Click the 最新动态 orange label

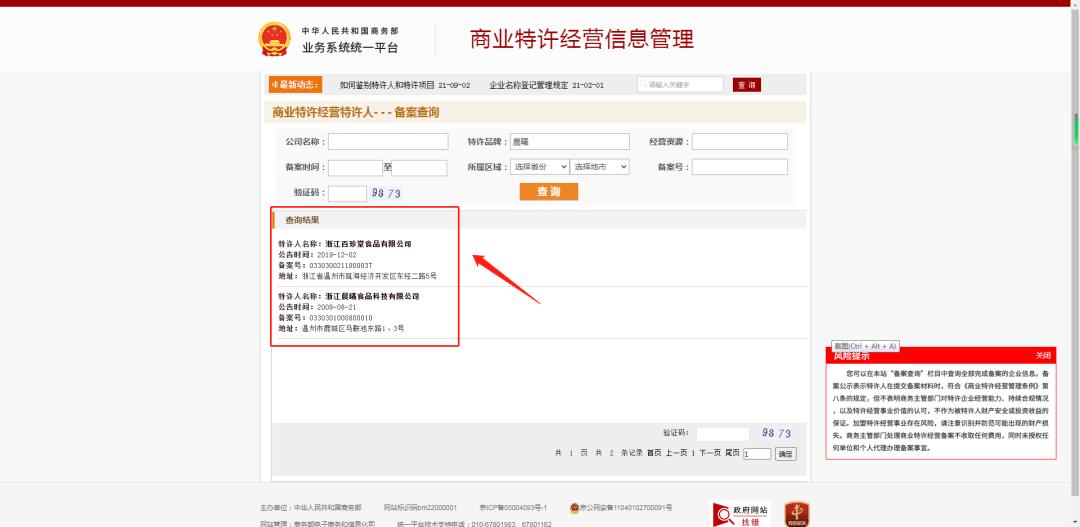point(295,85)
